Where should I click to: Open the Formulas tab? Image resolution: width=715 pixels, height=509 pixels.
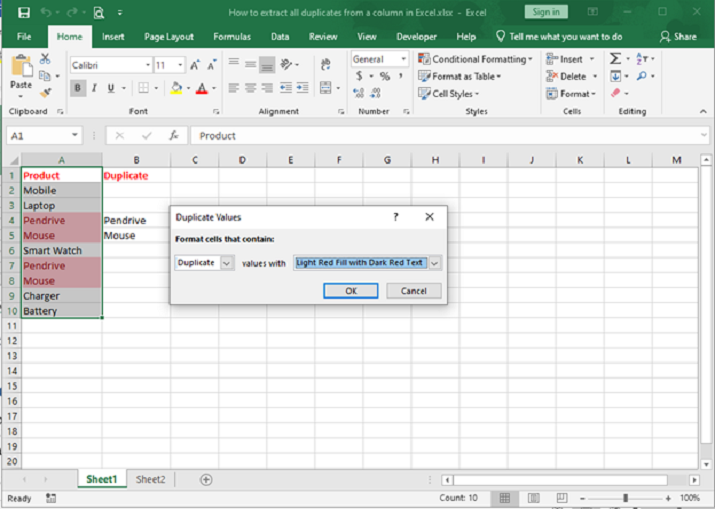[232, 37]
